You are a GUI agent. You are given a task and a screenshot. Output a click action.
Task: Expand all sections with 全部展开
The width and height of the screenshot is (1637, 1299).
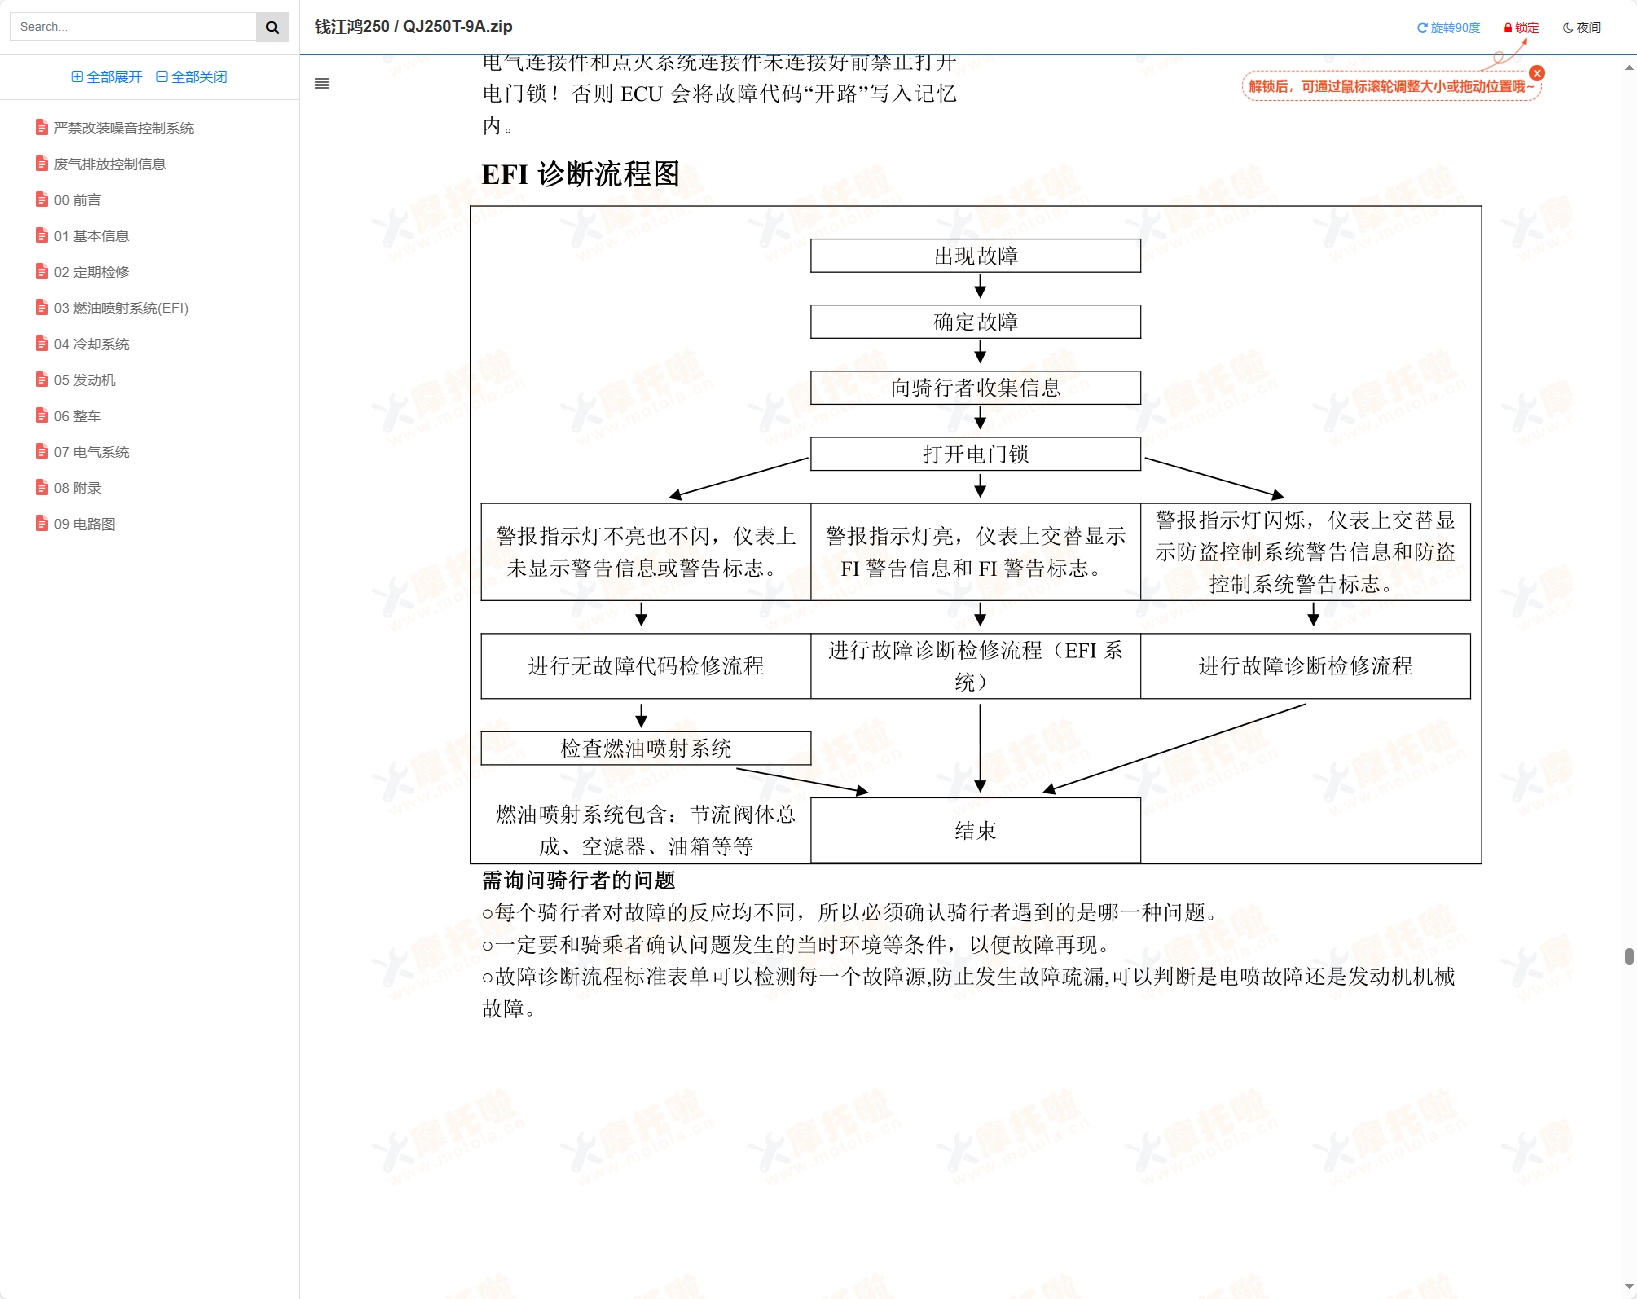pyautogui.click(x=107, y=77)
